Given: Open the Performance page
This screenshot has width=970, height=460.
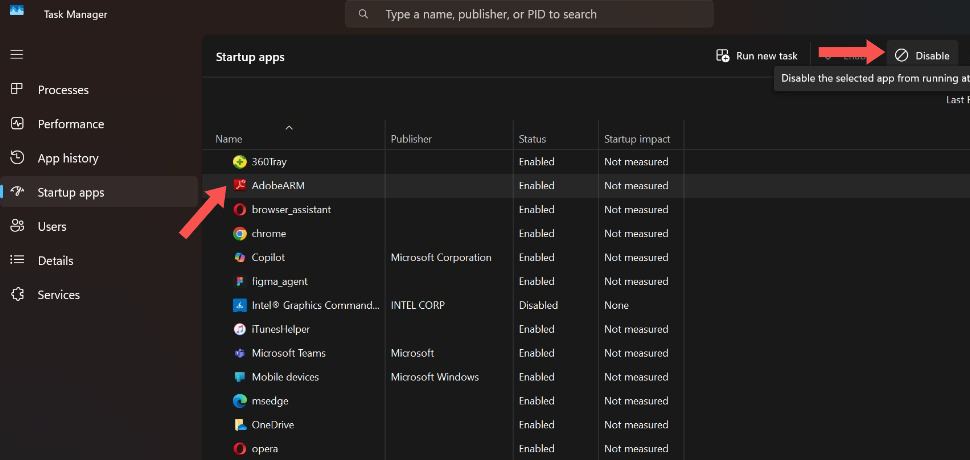Looking at the screenshot, I should click(99, 124).
